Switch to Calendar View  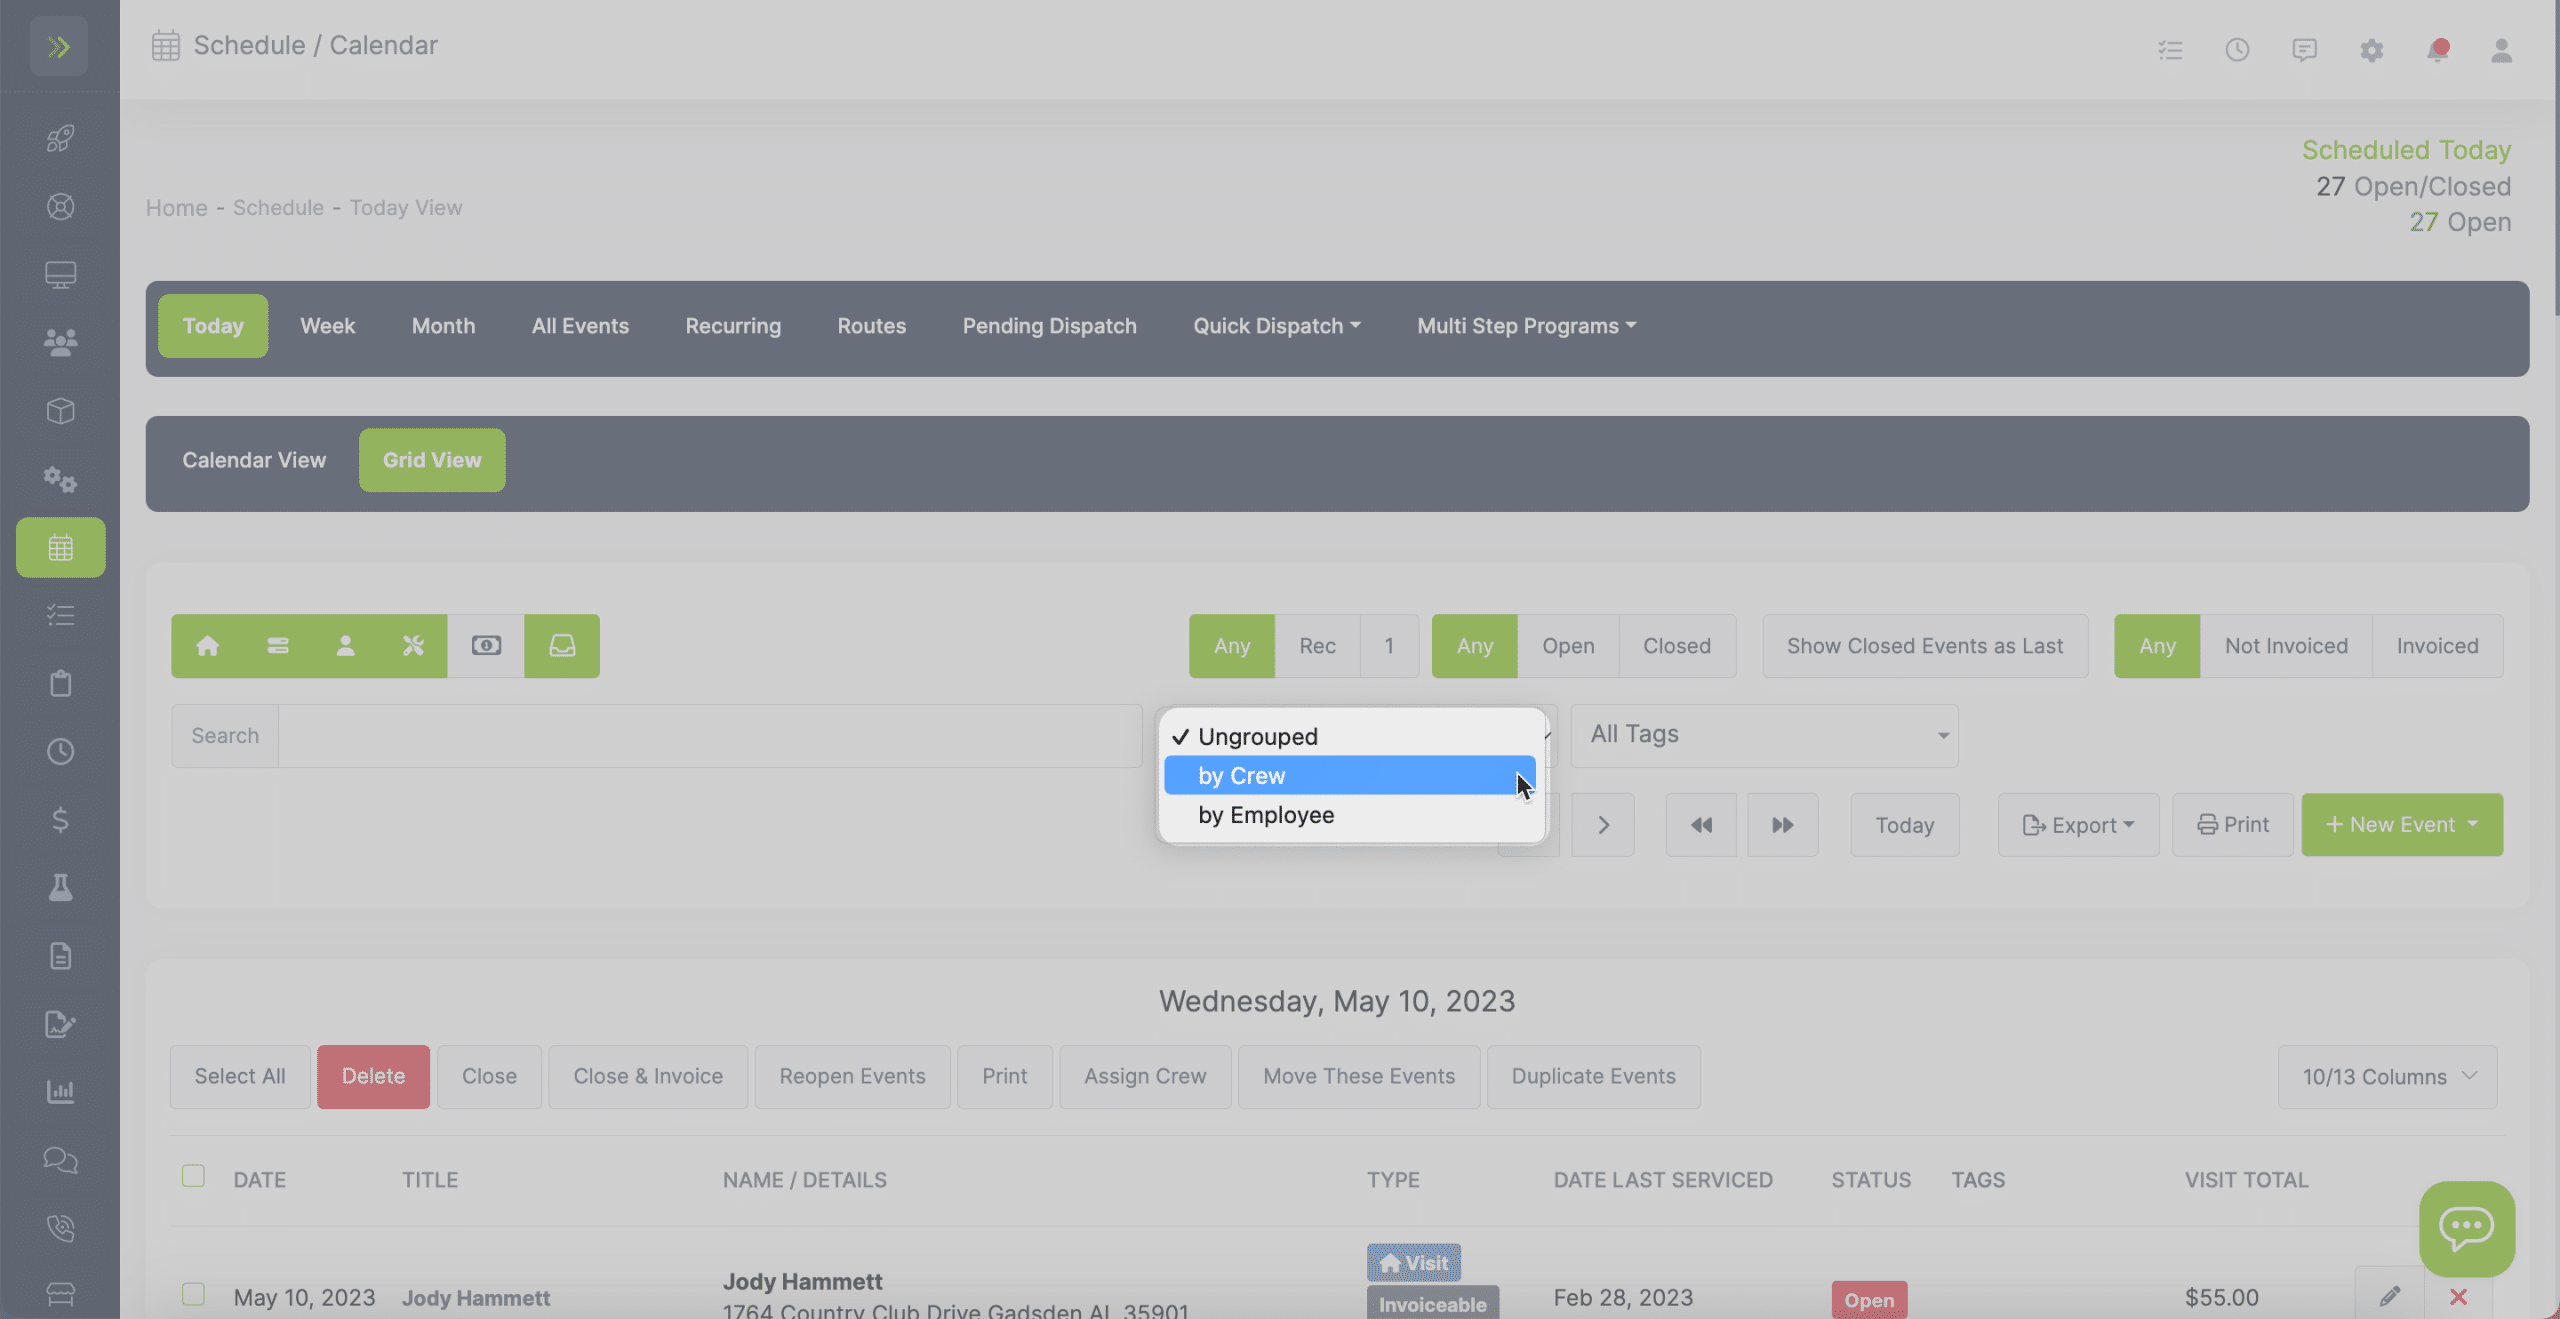pyautogui.click(x=254, y=460)
